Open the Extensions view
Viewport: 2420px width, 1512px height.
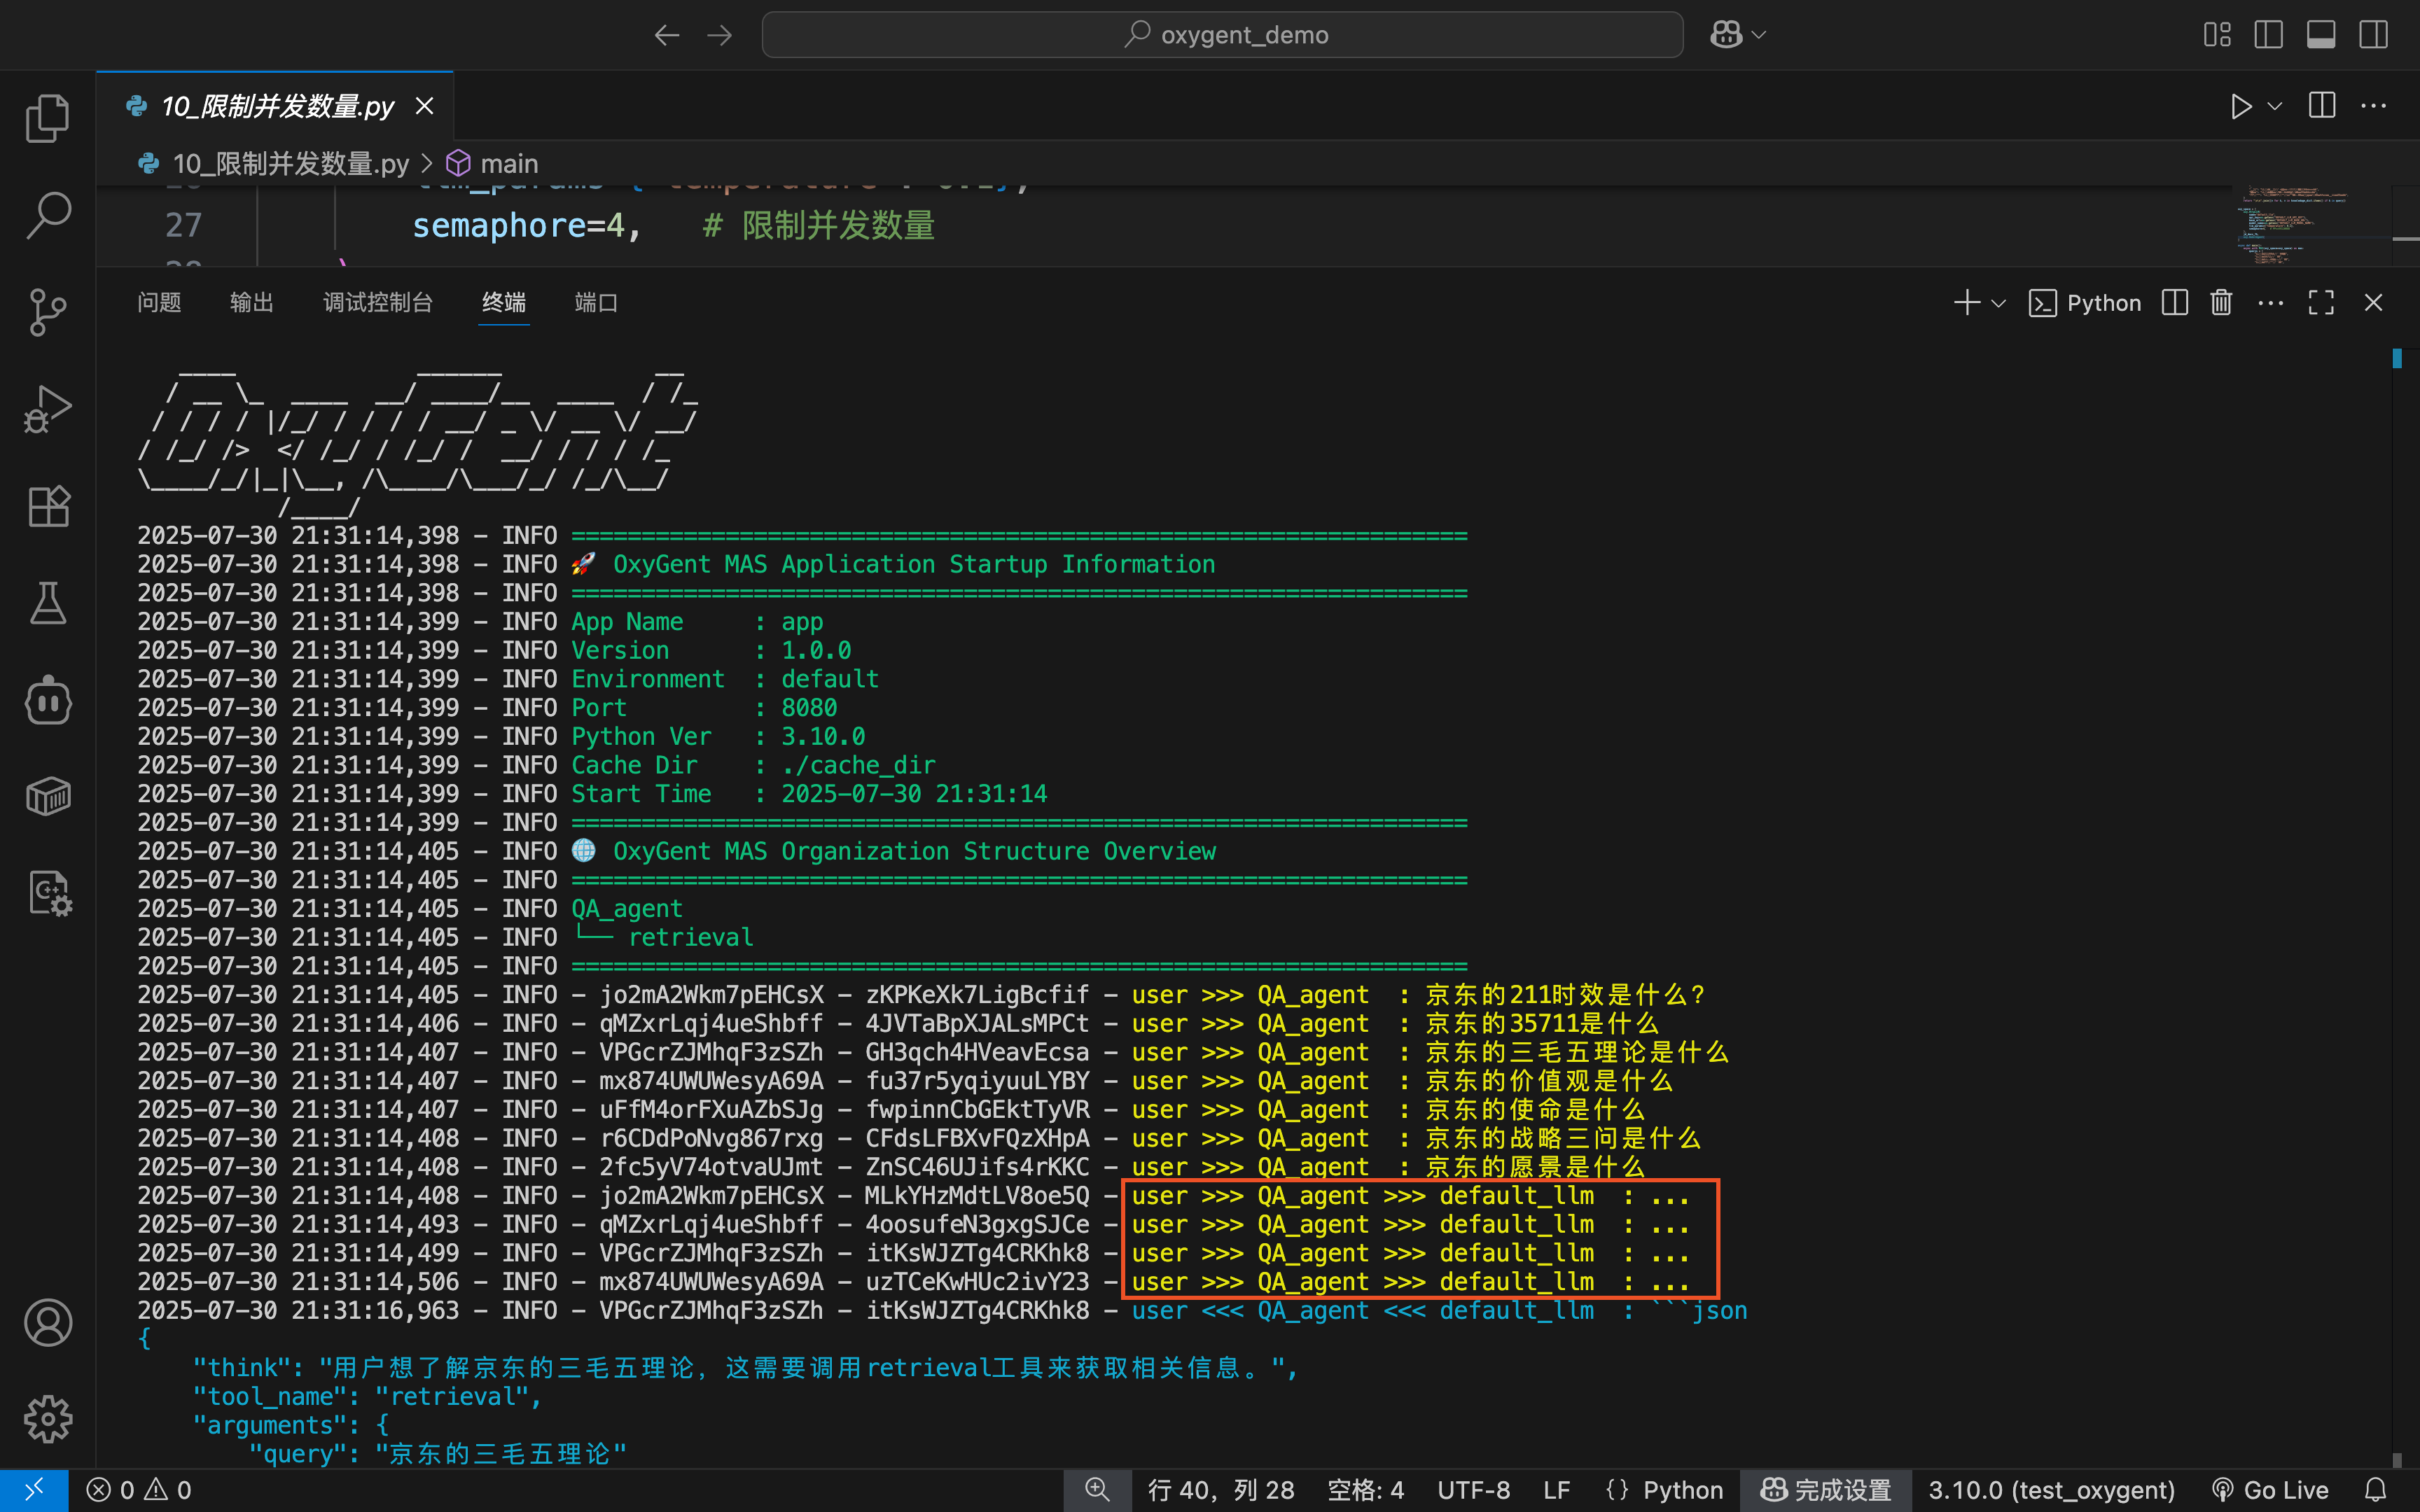(x=47, y=506)
